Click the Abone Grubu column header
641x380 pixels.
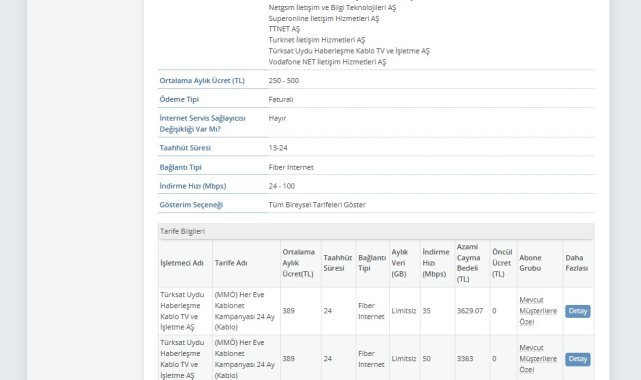(530, 263)
